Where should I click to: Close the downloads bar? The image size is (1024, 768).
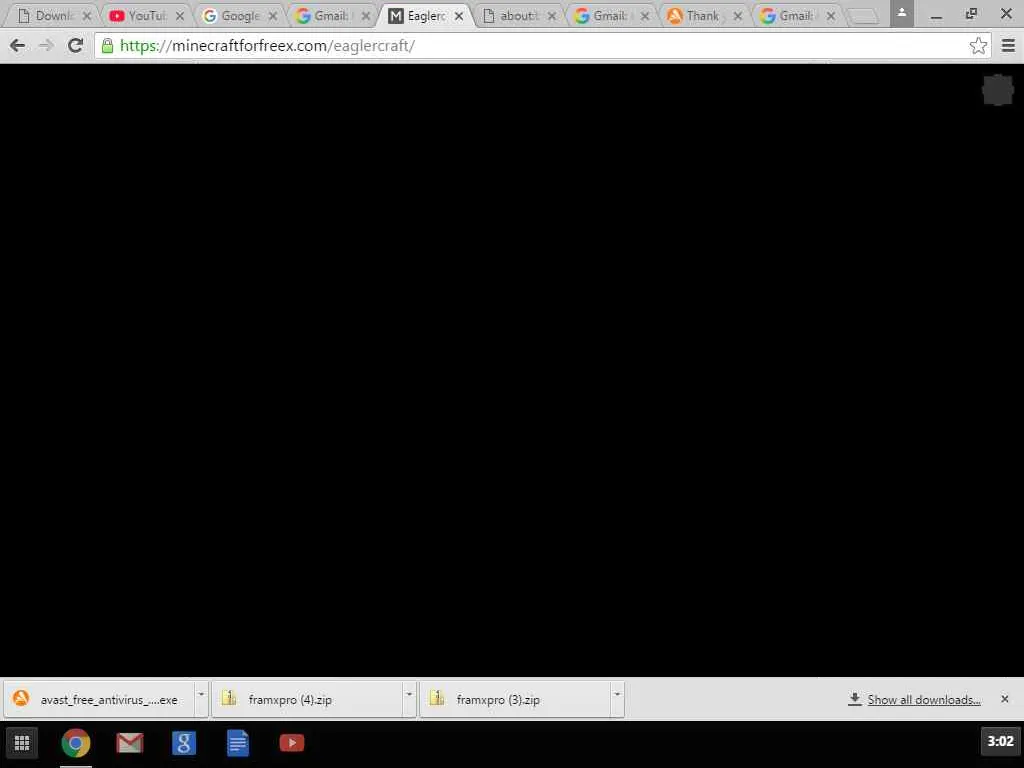[x=1004, y=699]
